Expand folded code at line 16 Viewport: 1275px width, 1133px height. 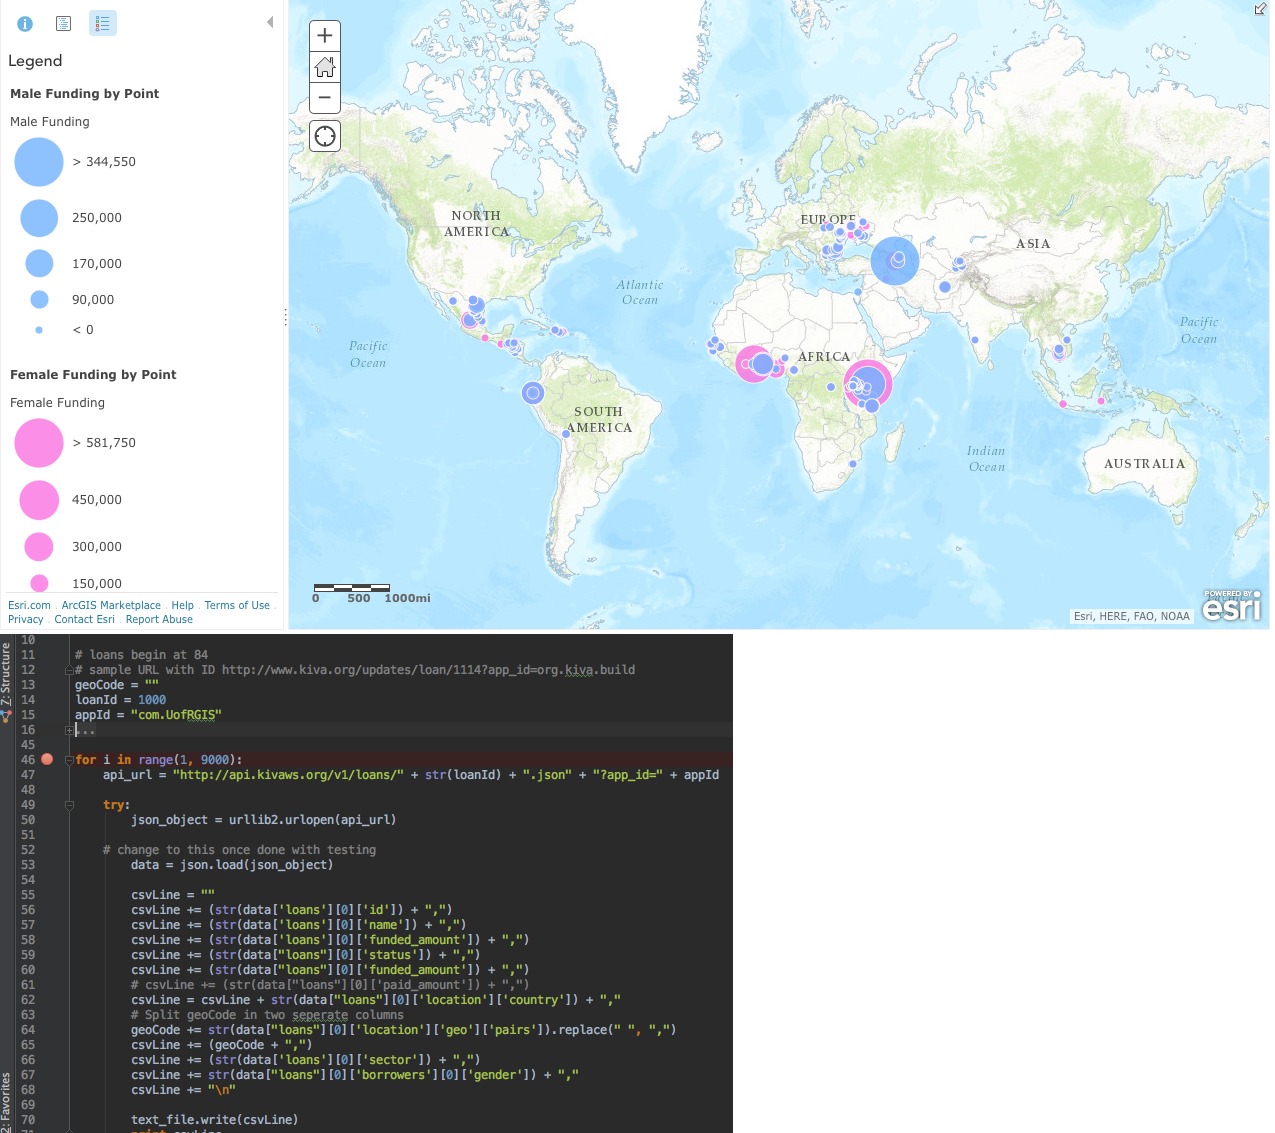point(70,731)
